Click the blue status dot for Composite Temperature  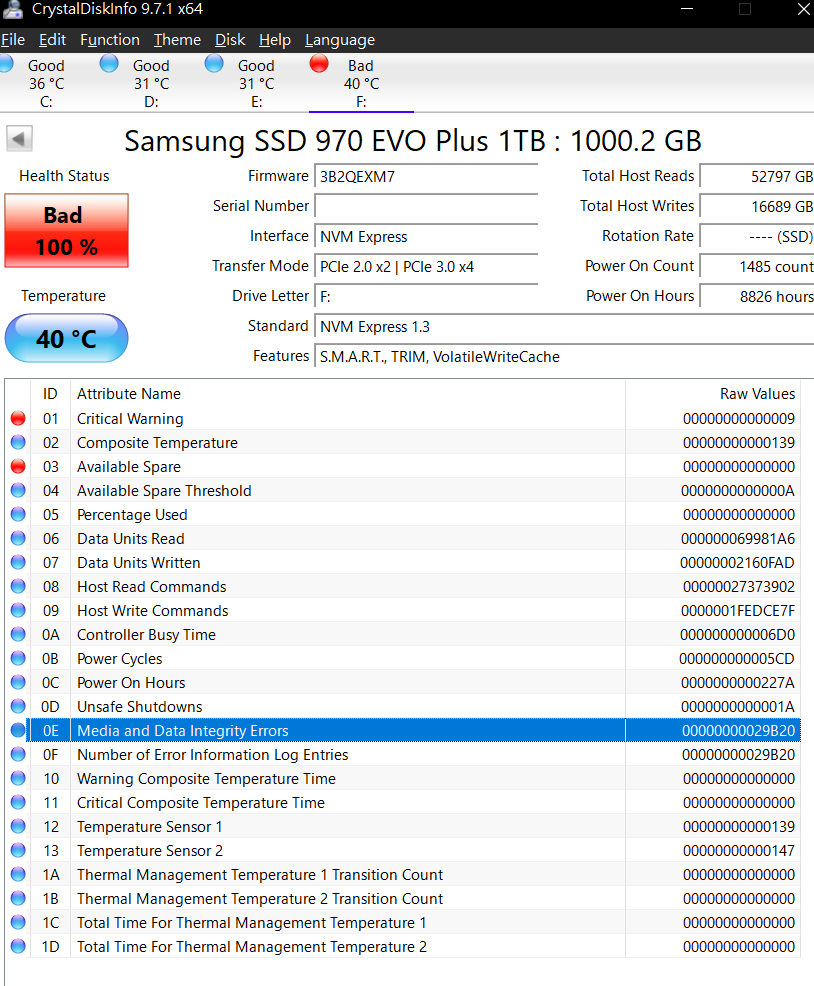(18, 443)
